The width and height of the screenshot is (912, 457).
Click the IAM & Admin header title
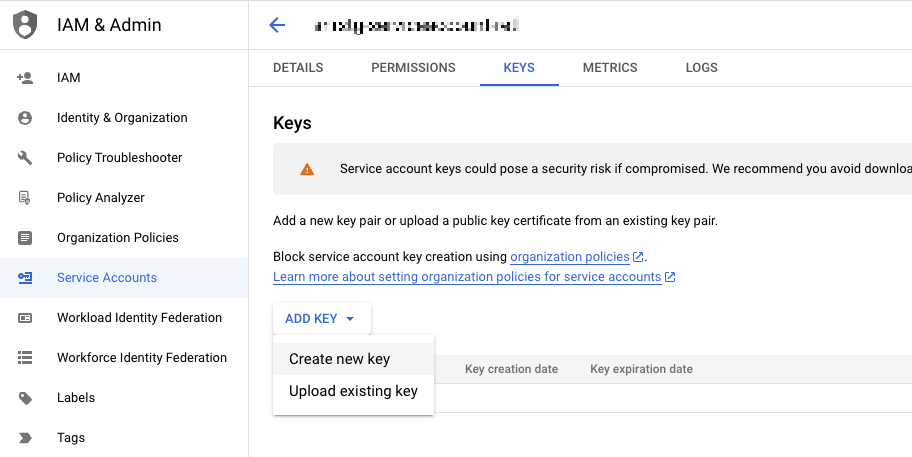pyautogui.click(x=109, y=25)
